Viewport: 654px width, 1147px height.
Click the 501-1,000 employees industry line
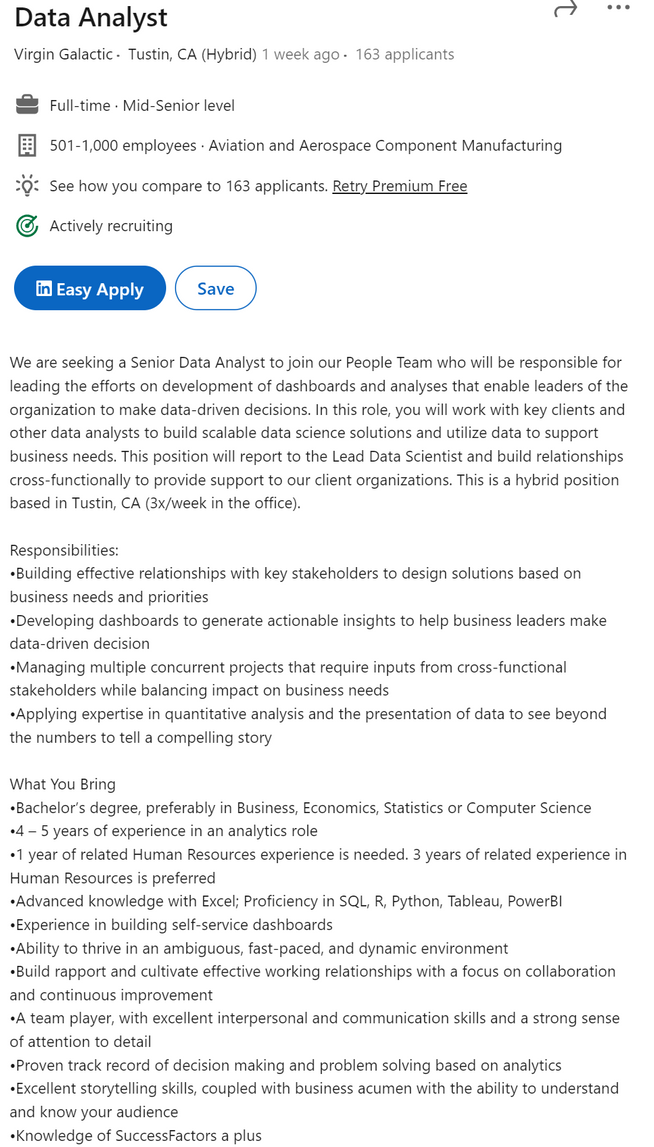point(304,145)
